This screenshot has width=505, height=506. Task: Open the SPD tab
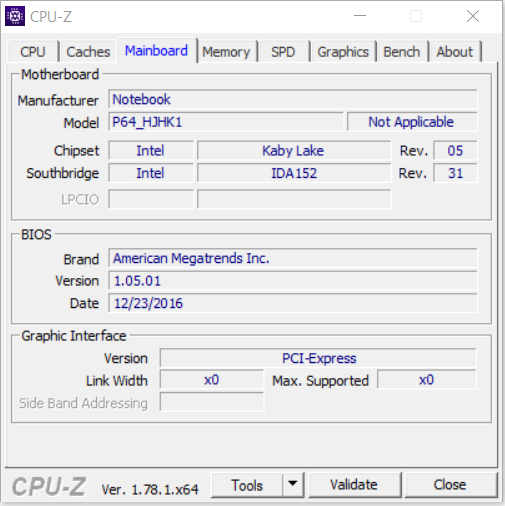(283, 52)
